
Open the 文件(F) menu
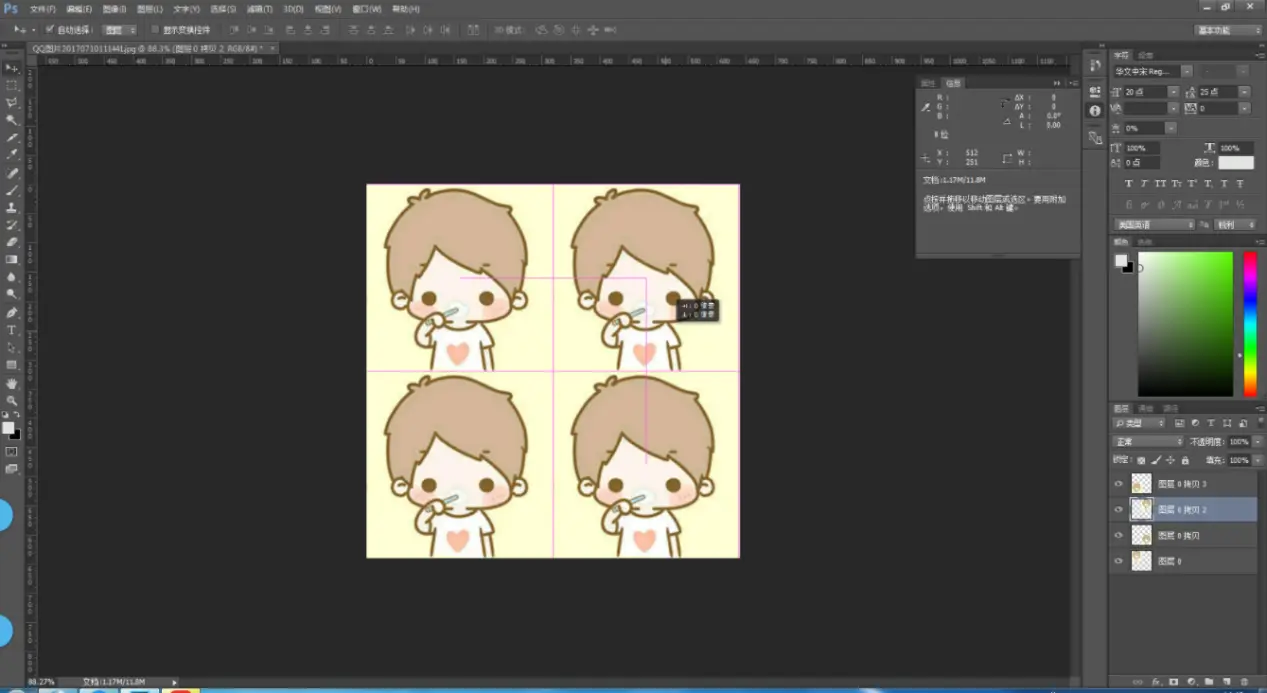click(x=42, y=9)
